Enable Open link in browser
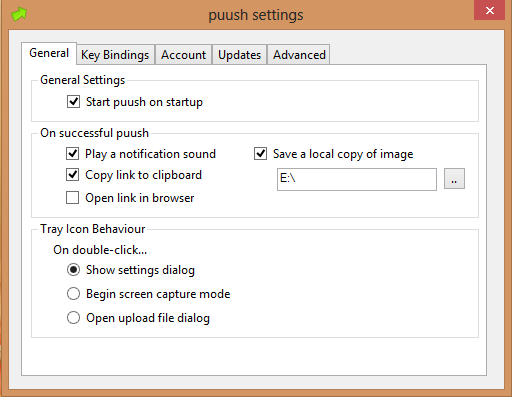Screen dimensions: 512x397 click(x=73, y=197)
